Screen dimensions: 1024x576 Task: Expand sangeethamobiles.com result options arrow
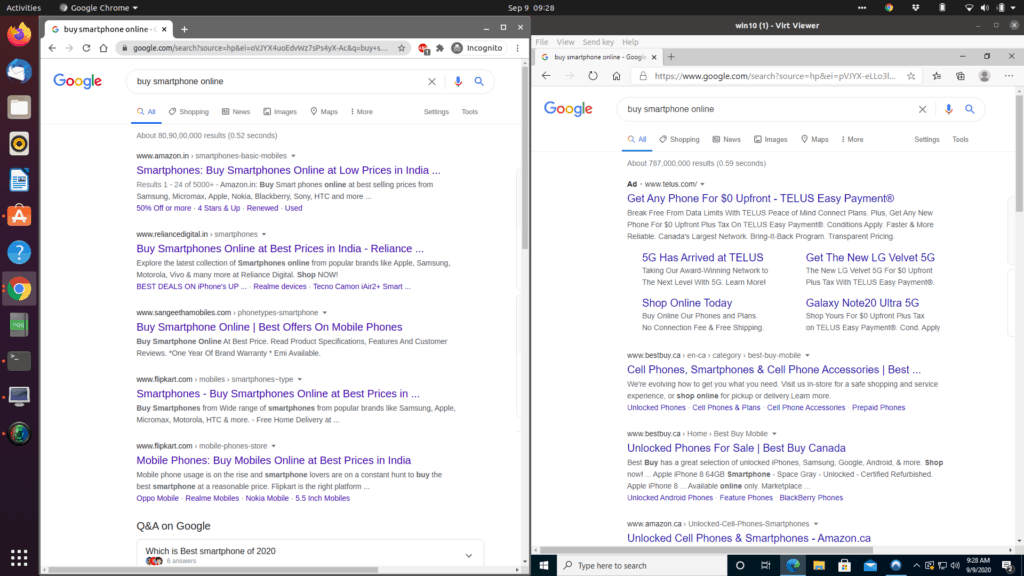[325, 313]
